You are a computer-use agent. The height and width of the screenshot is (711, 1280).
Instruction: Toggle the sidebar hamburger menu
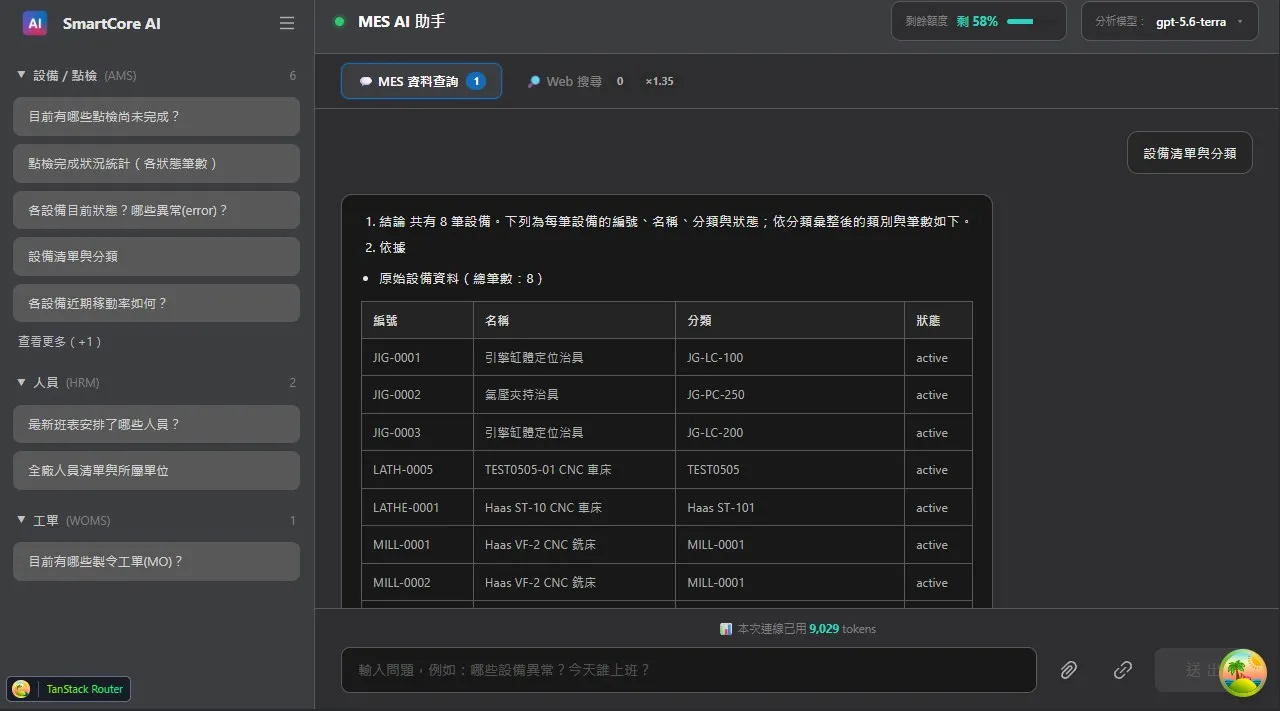(287, 23)
